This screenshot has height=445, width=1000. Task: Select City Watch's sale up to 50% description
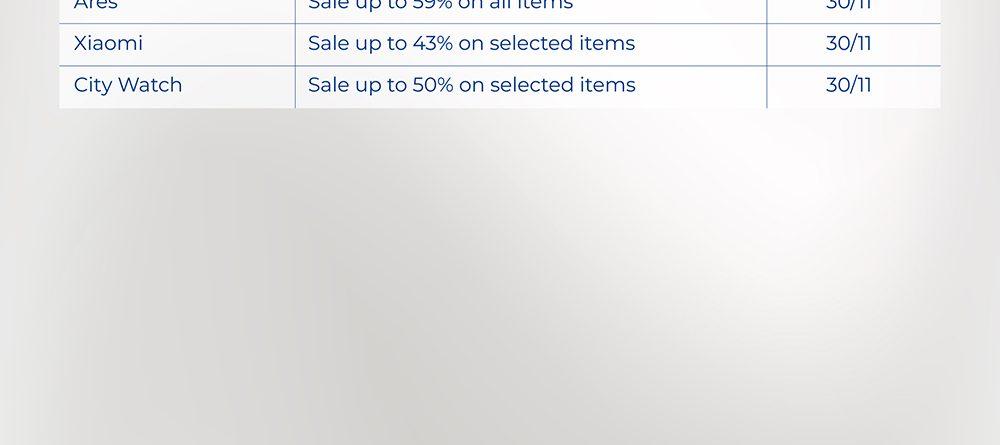471,85
